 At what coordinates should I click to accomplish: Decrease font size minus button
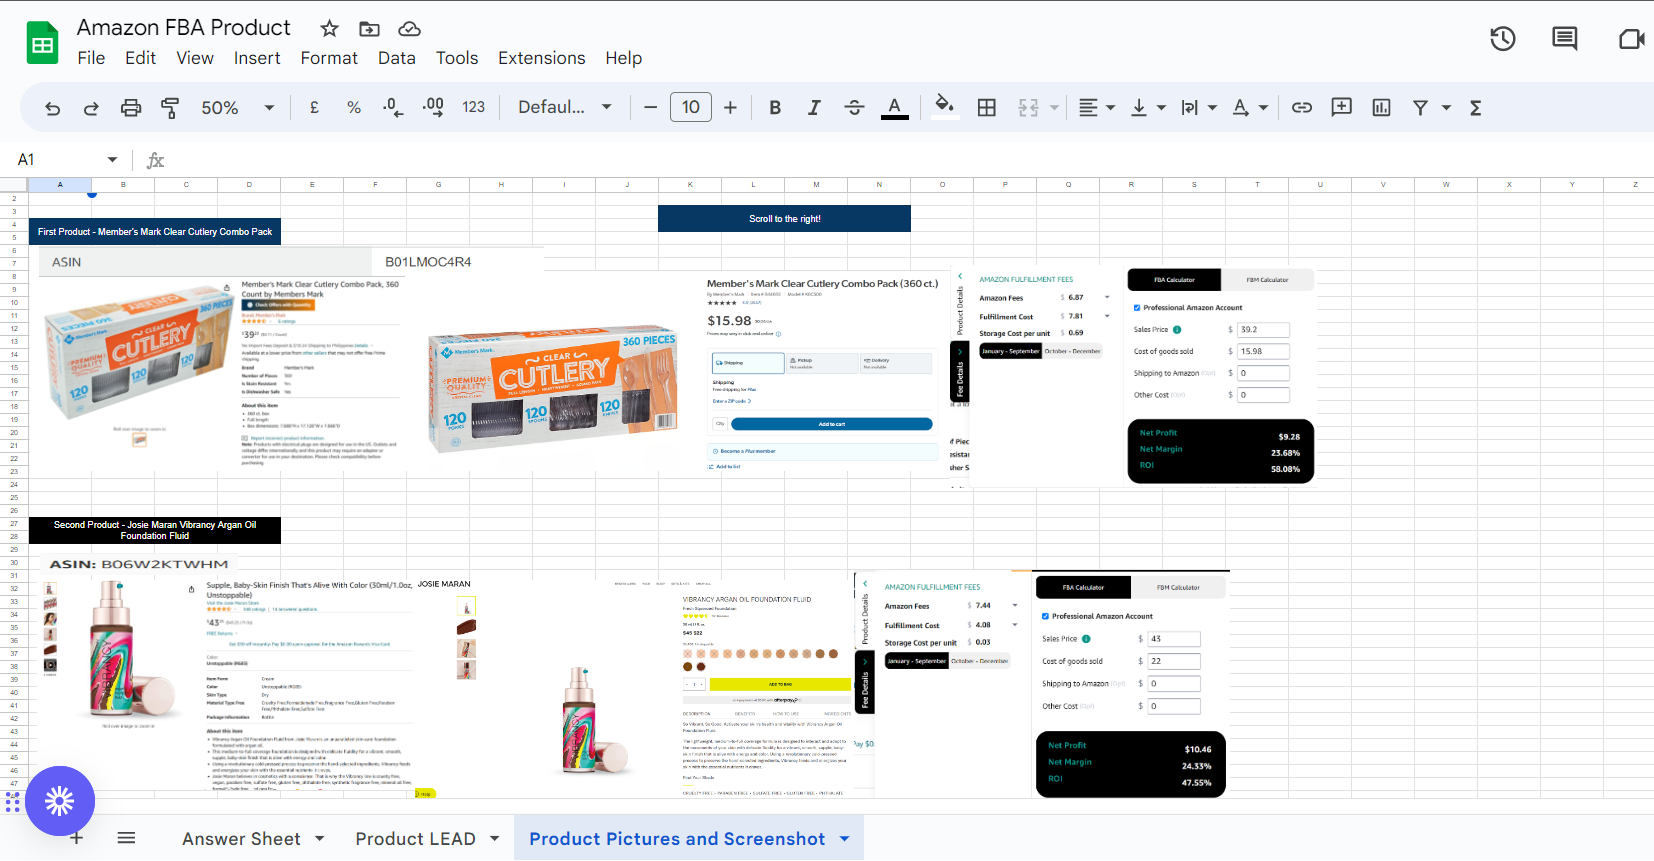(651, 107)
